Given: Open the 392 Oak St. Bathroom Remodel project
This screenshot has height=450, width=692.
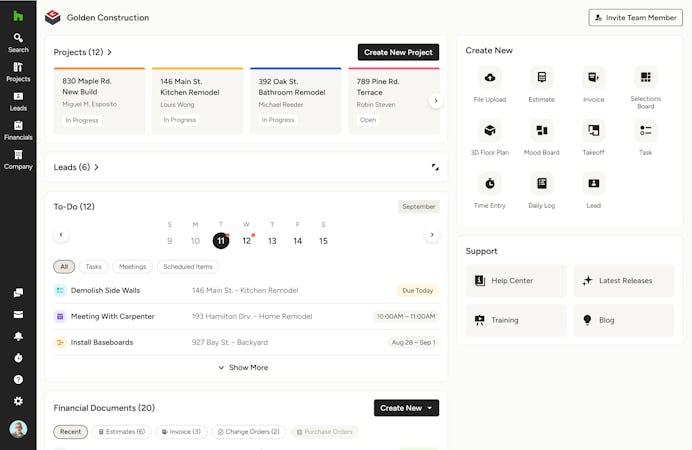Looking at the screenshot, I should 296,101.
